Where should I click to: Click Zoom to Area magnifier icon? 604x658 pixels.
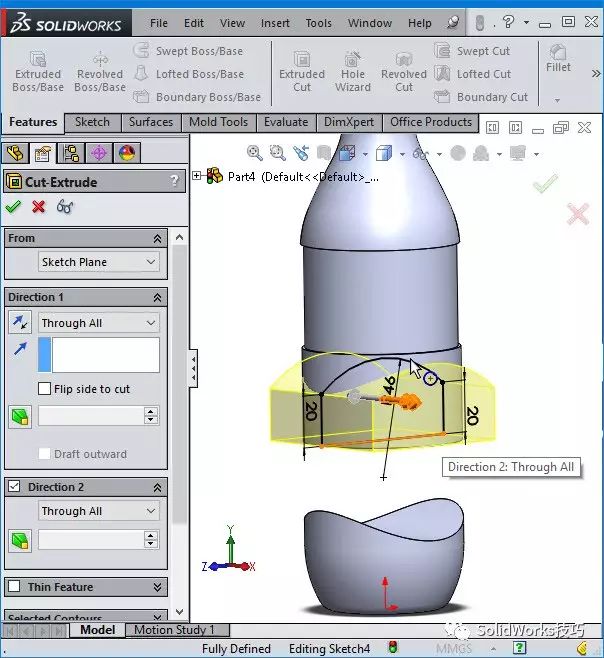[x=277, y=153]
